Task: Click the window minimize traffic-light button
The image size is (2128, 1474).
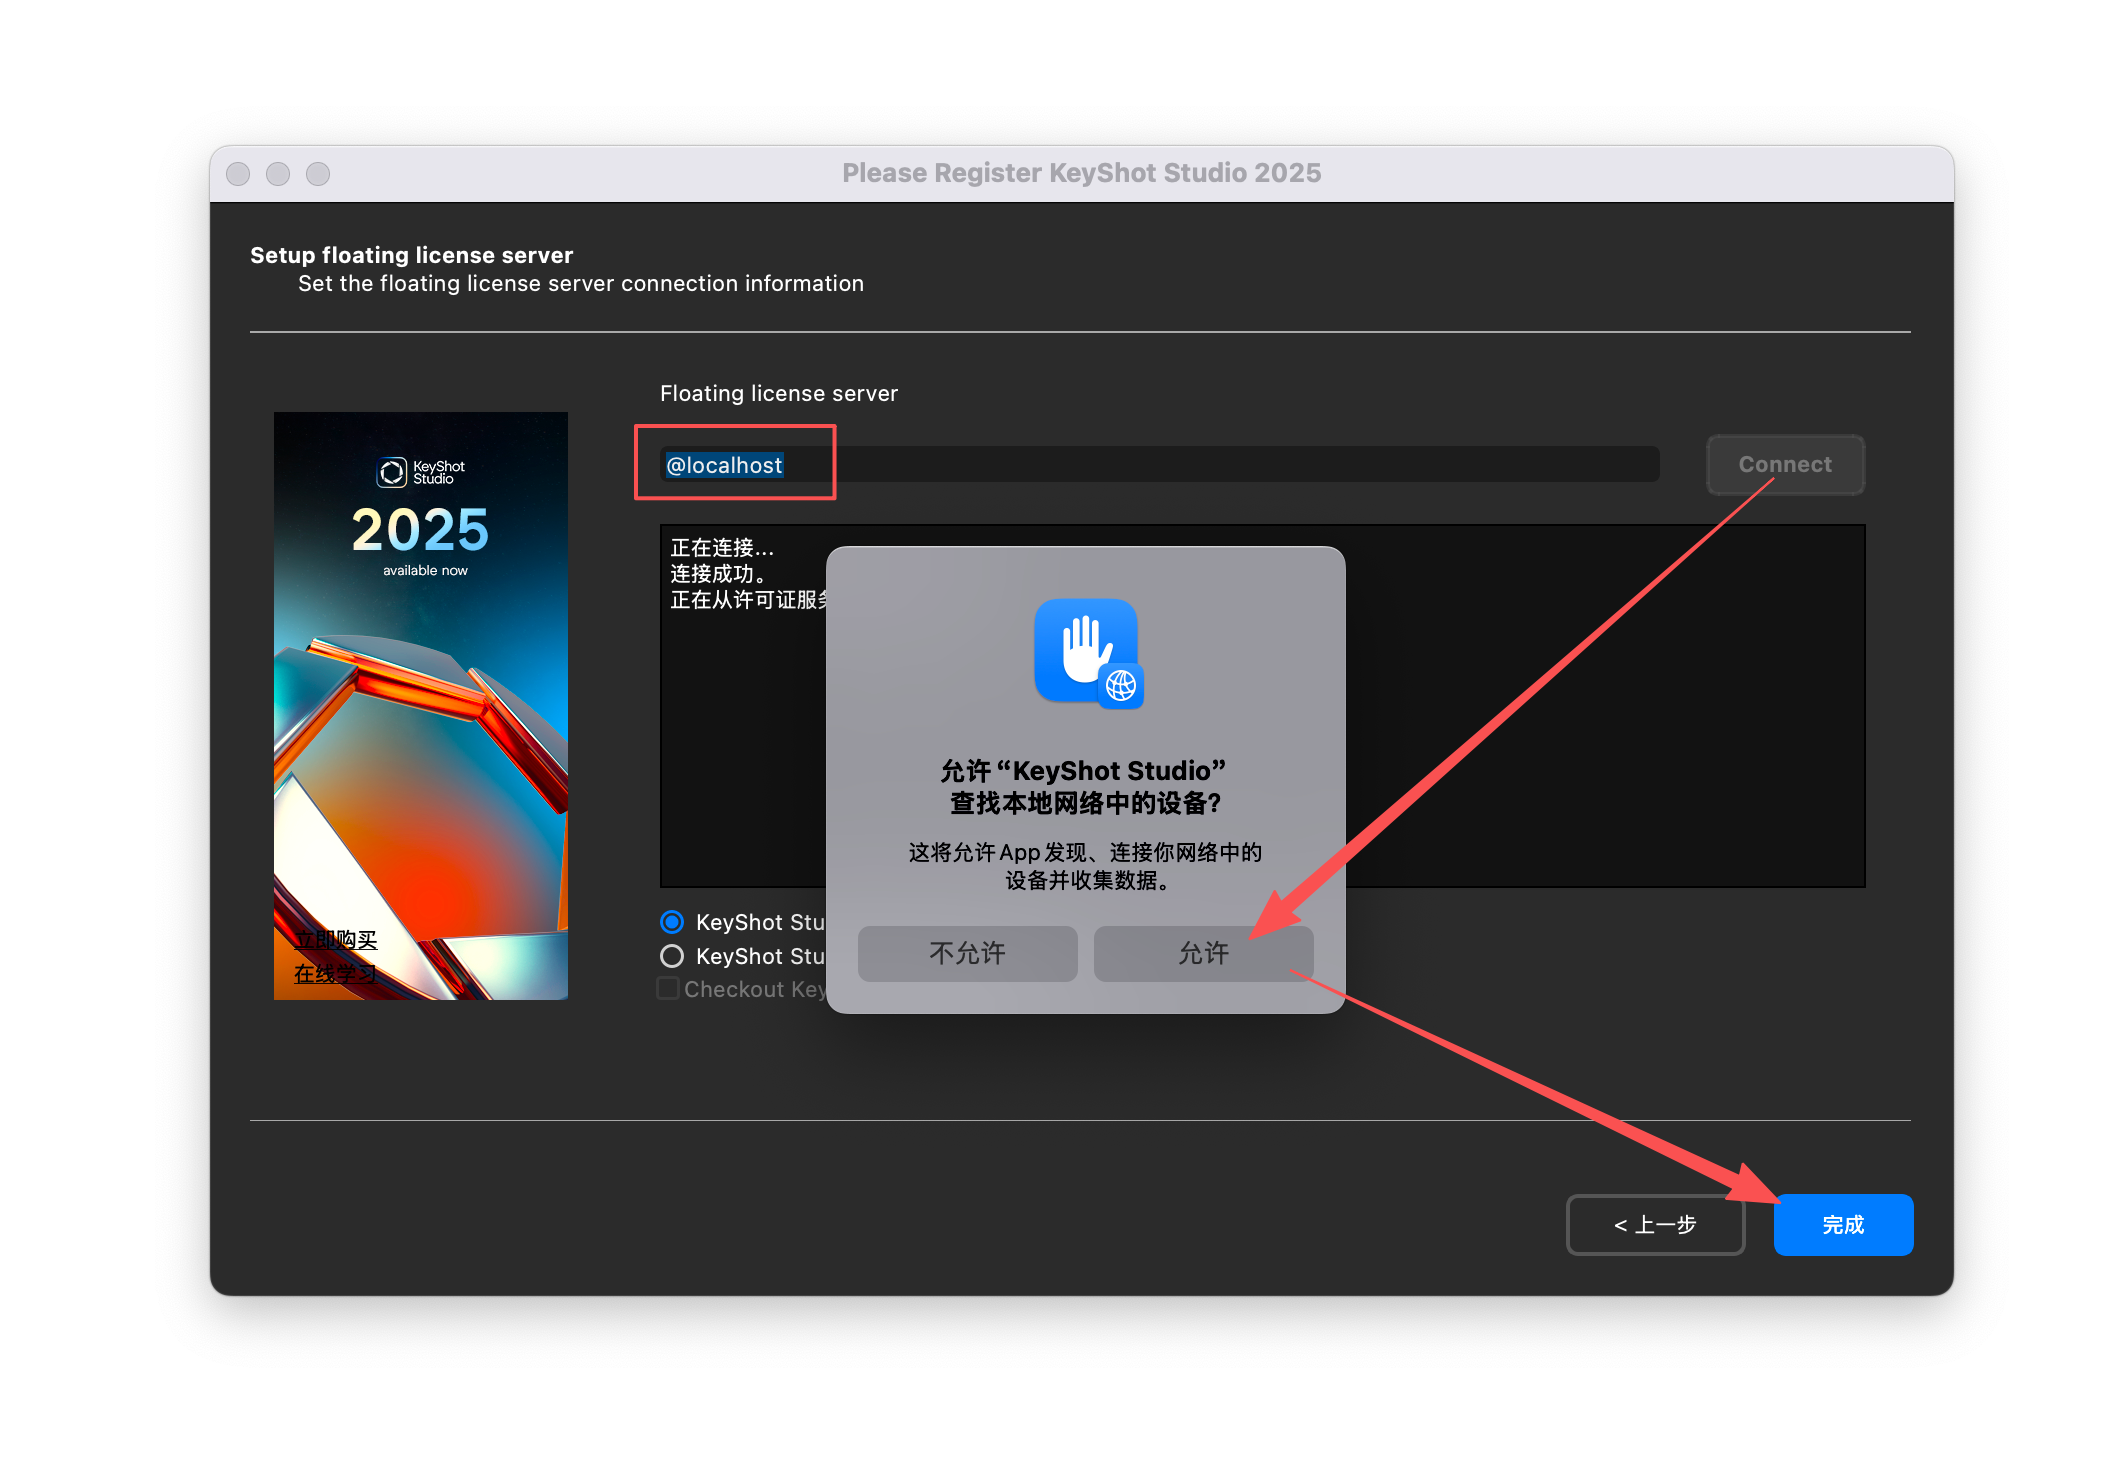Action: [x=278, y=174]
